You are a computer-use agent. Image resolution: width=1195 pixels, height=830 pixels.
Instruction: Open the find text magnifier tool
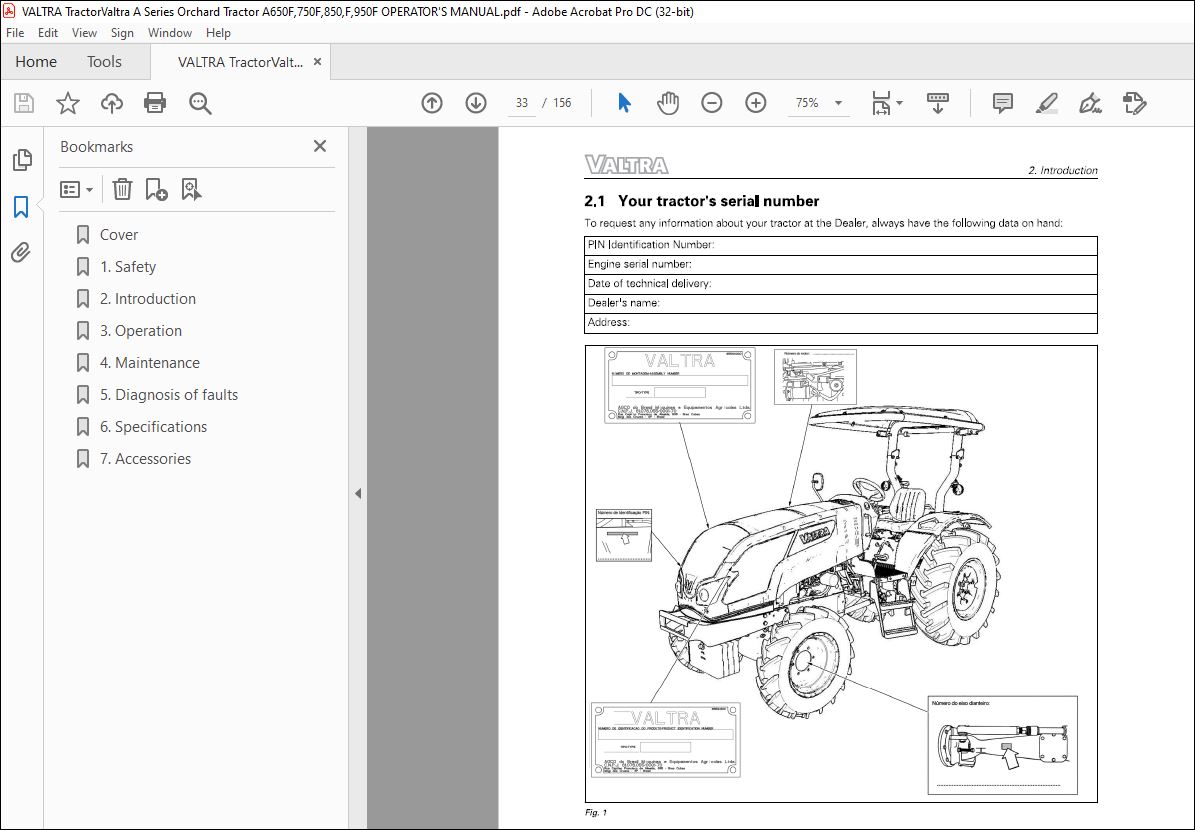tap(200, 103)
